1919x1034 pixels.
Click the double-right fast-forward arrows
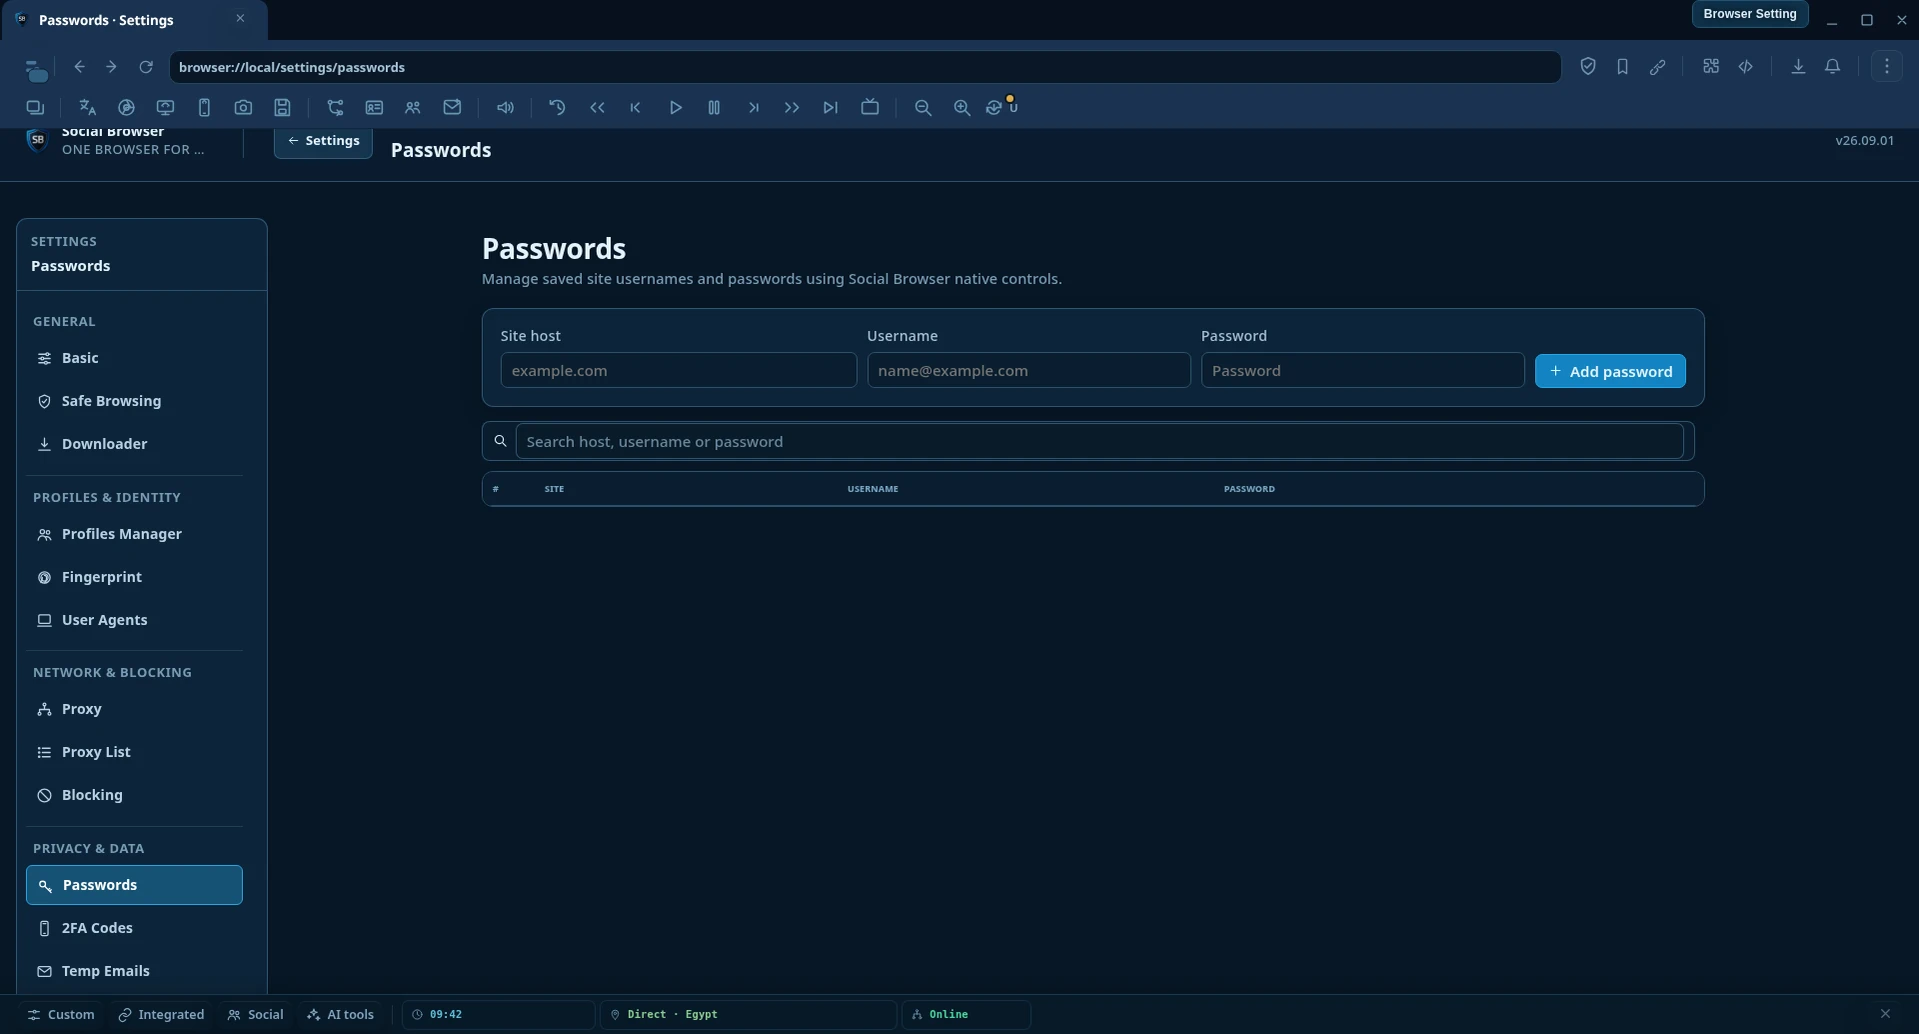[x=792, y=107]
